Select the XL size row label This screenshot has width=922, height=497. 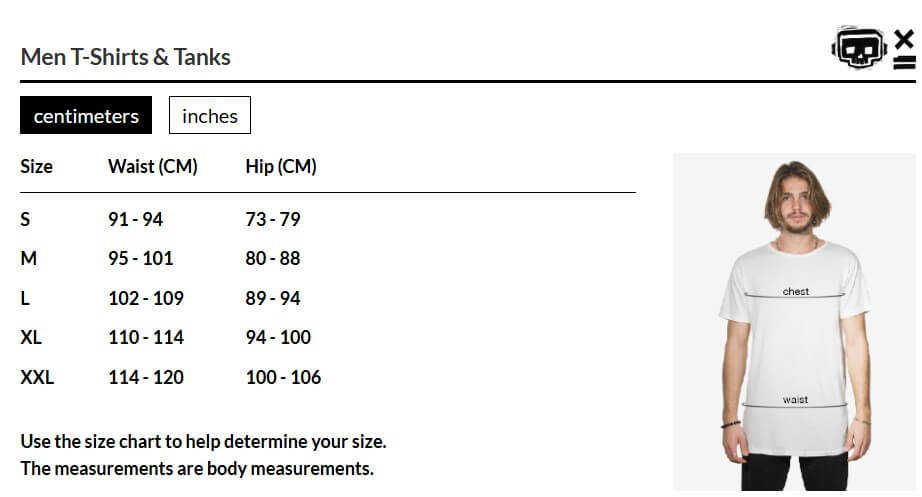[x=31, y=337]
